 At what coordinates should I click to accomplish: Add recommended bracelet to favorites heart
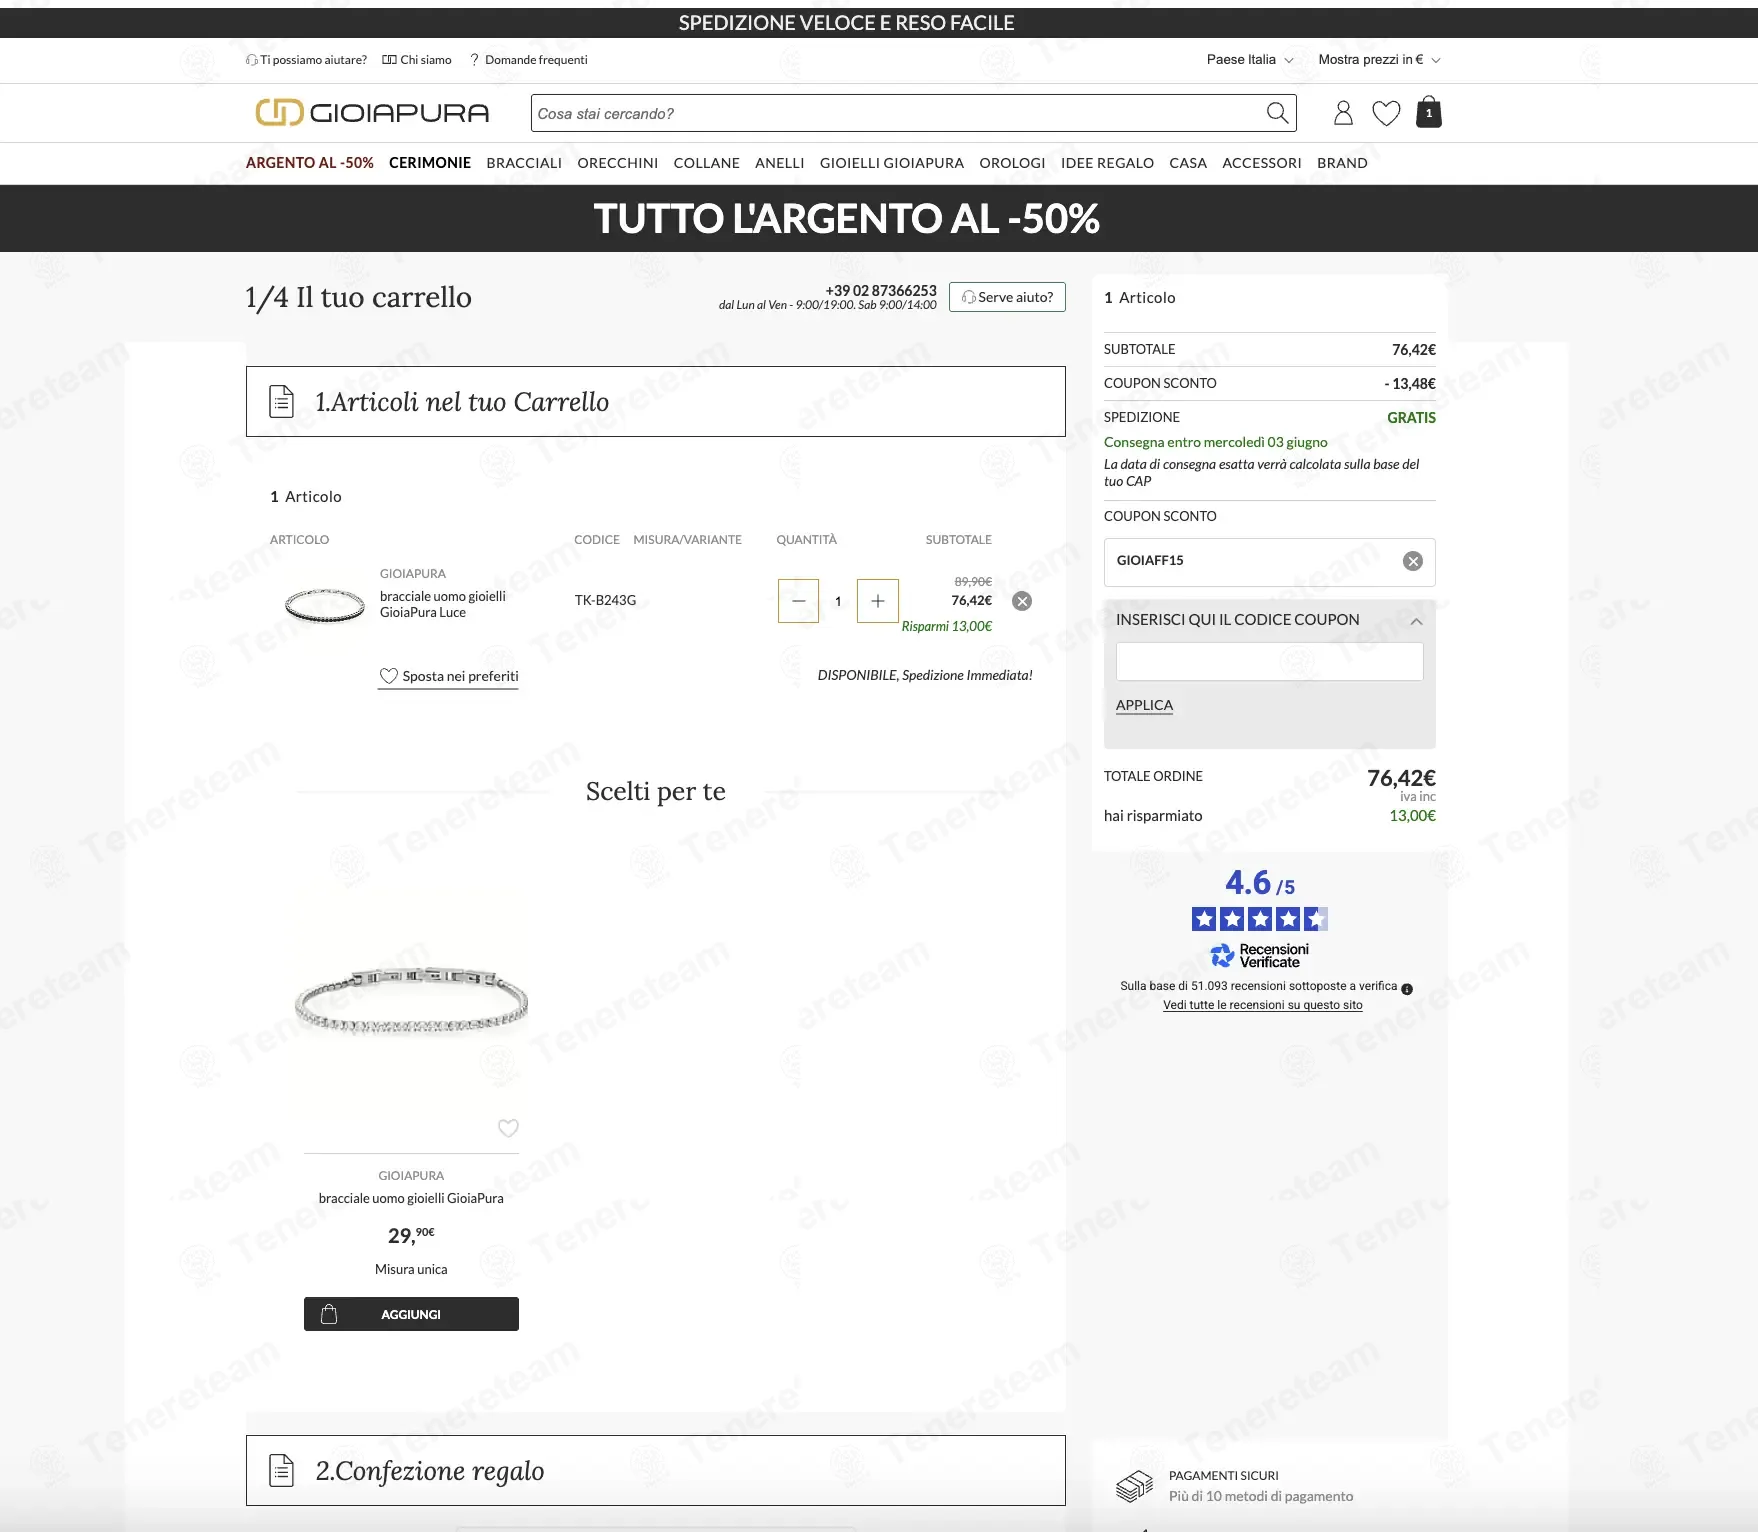(x=508, y=1128)
